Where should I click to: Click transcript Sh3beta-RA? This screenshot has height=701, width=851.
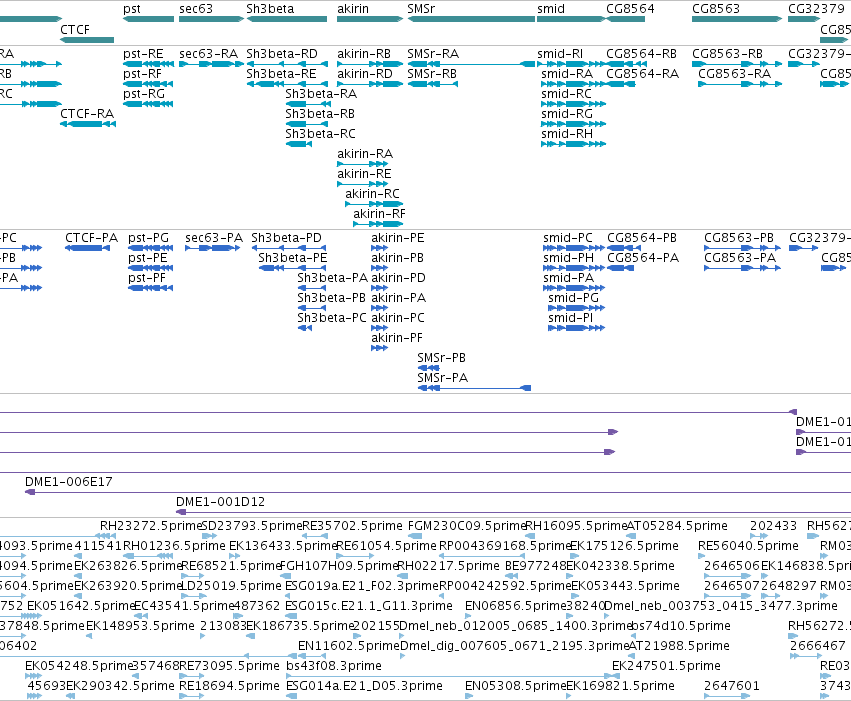pyautogui.click(x=321, y=94)
